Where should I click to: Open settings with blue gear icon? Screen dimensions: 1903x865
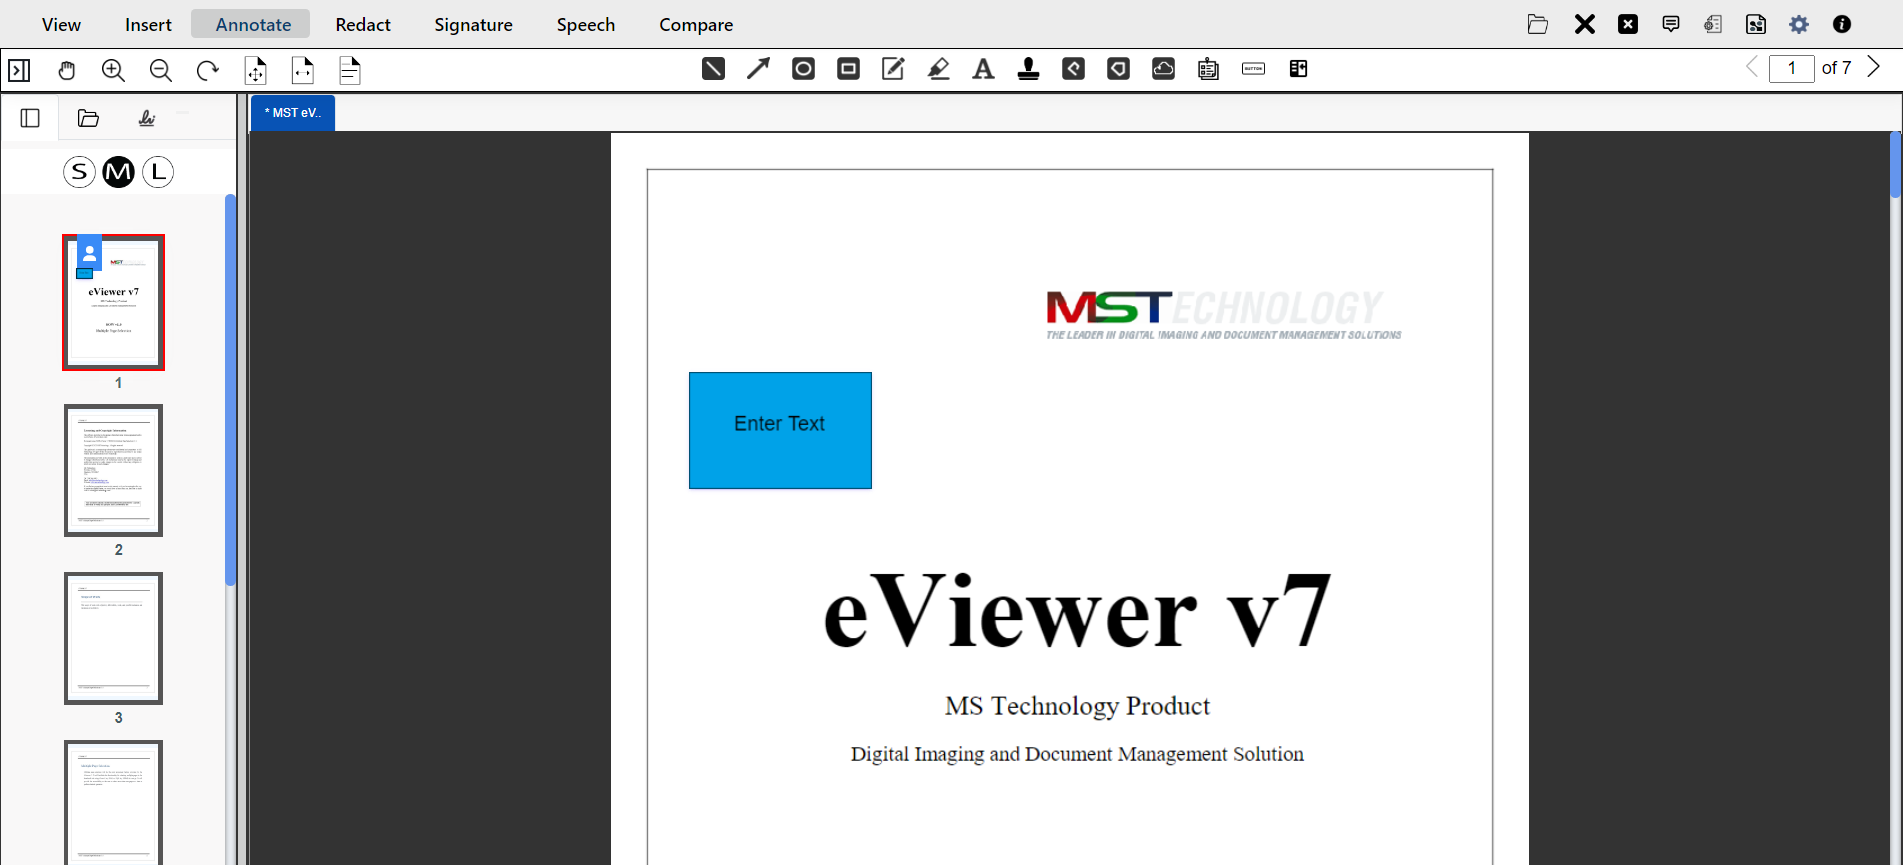[x=1799, y=24]
